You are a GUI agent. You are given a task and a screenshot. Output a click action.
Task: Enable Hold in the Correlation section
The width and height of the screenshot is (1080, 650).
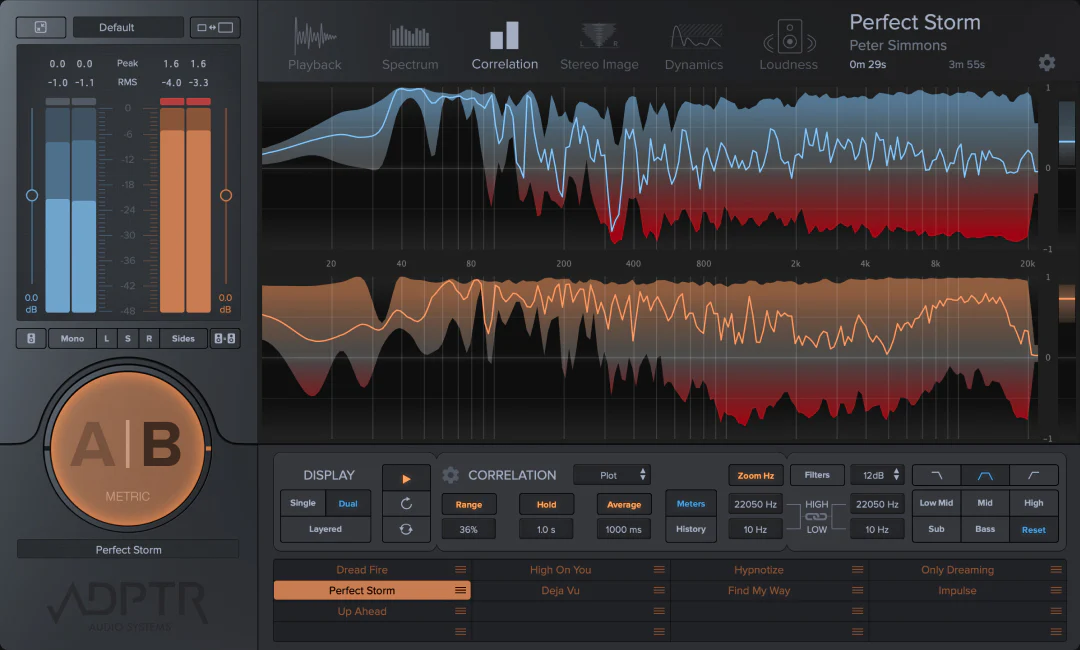pos(546,504)
